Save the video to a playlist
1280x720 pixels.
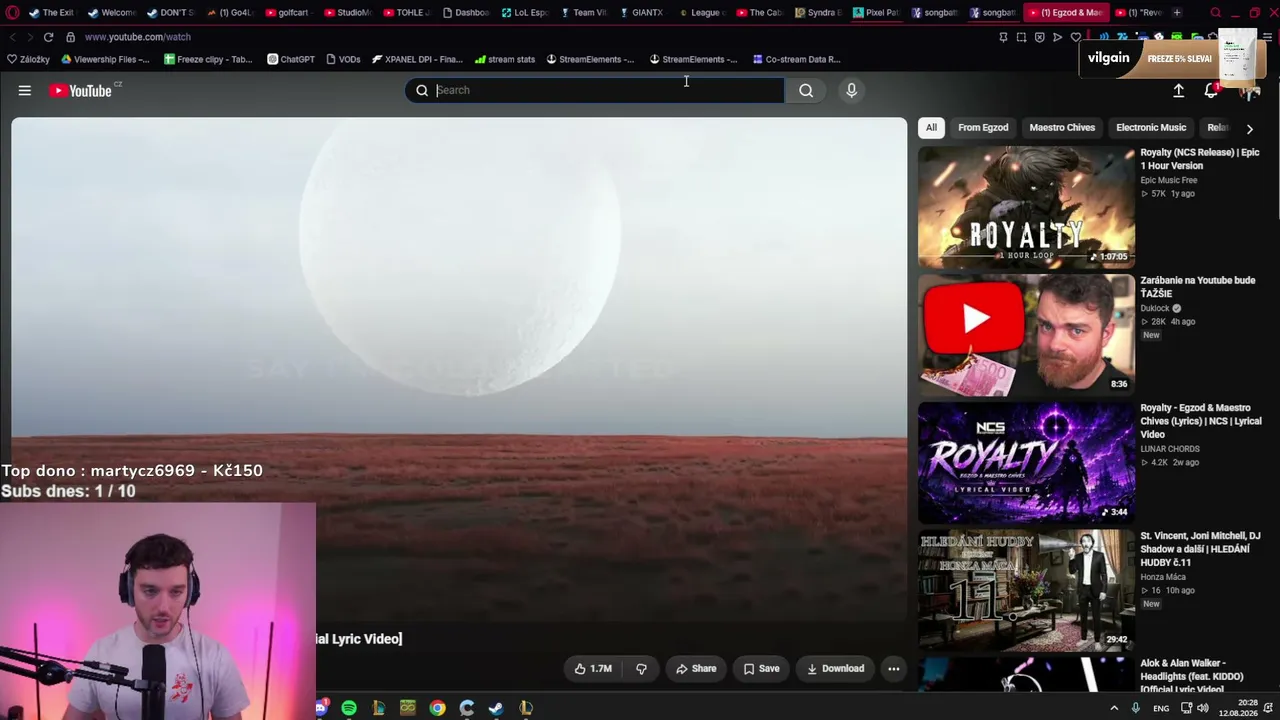coord(761,669)
